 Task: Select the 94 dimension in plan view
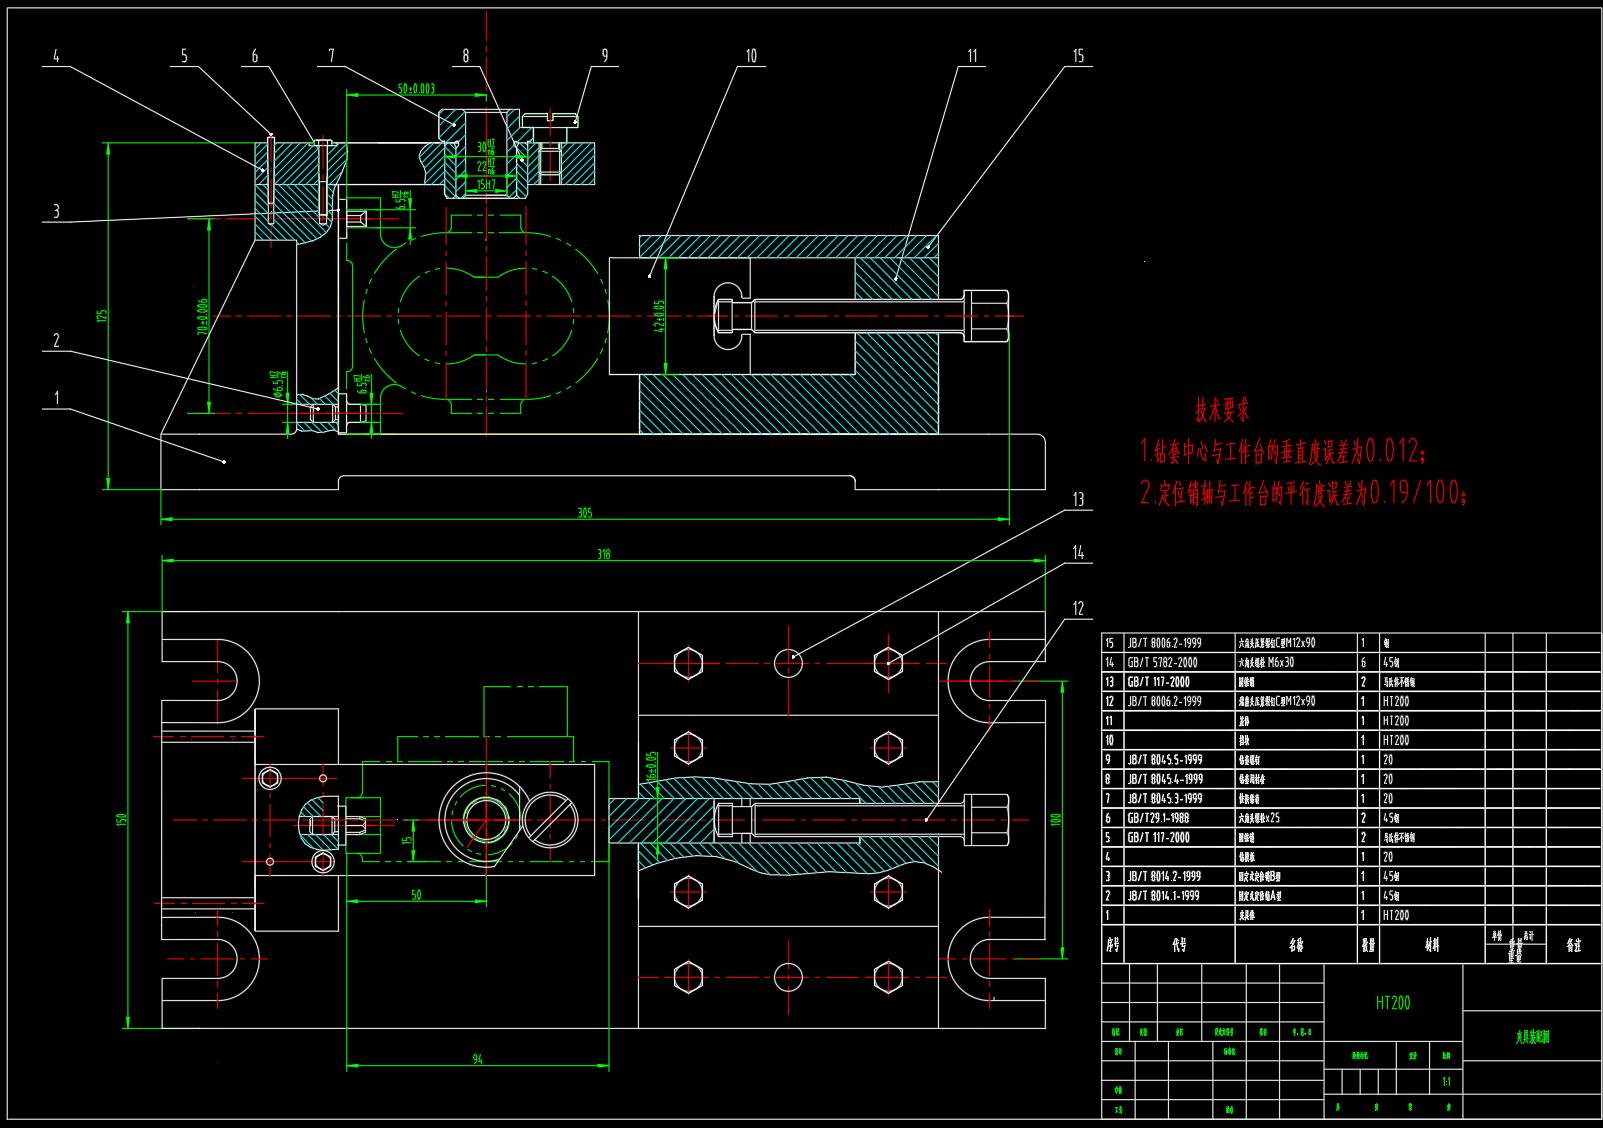[x=477, y=1059]
